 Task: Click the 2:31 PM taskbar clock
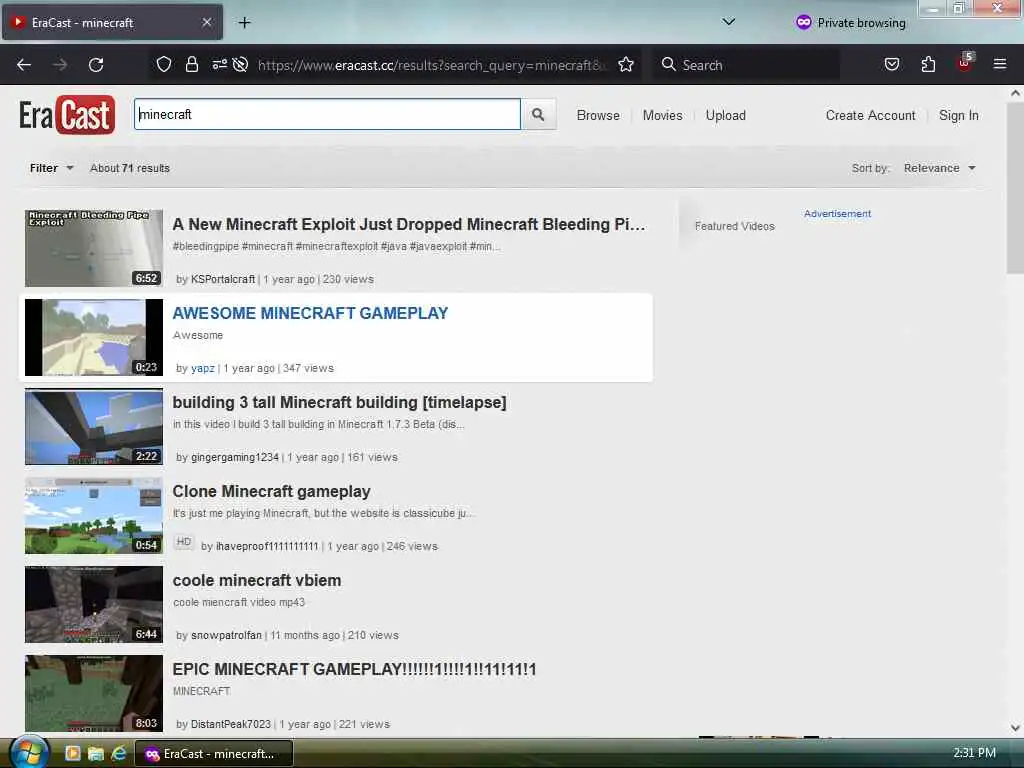tap(974, 753)
